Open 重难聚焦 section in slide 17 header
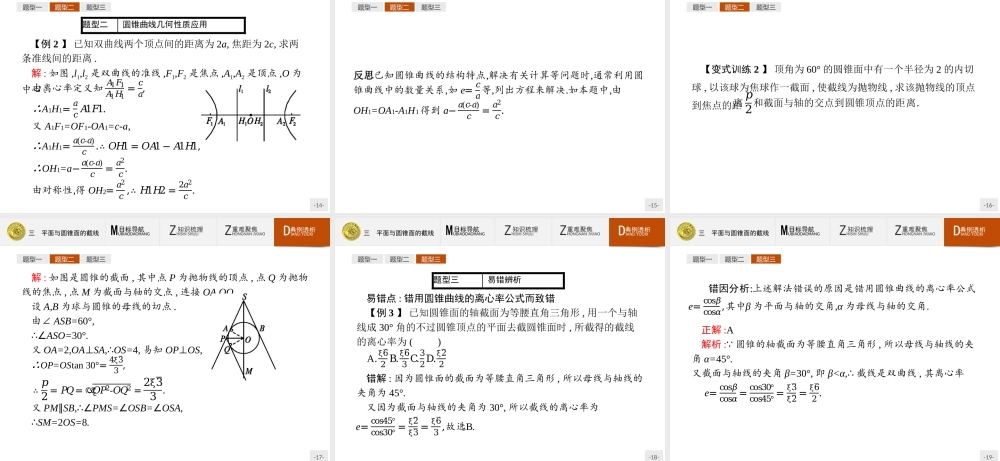Screen dimensions: 1000x461 point(244,231)
